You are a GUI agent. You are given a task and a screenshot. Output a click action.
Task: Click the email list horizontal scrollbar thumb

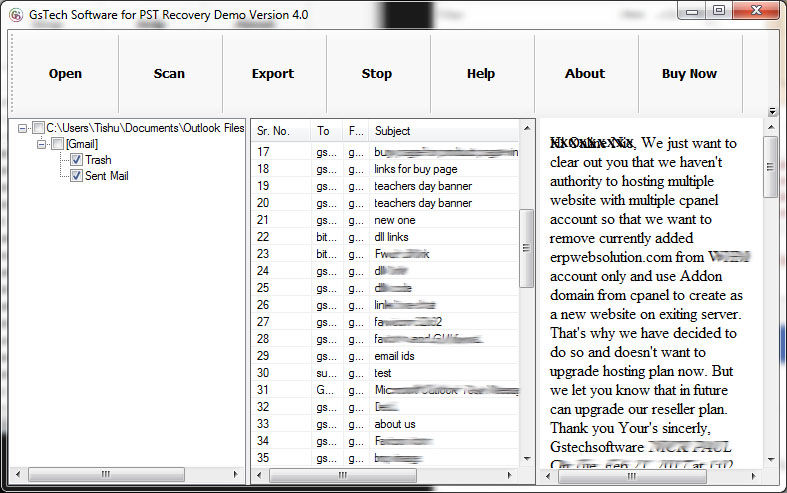tap(342, 475)
